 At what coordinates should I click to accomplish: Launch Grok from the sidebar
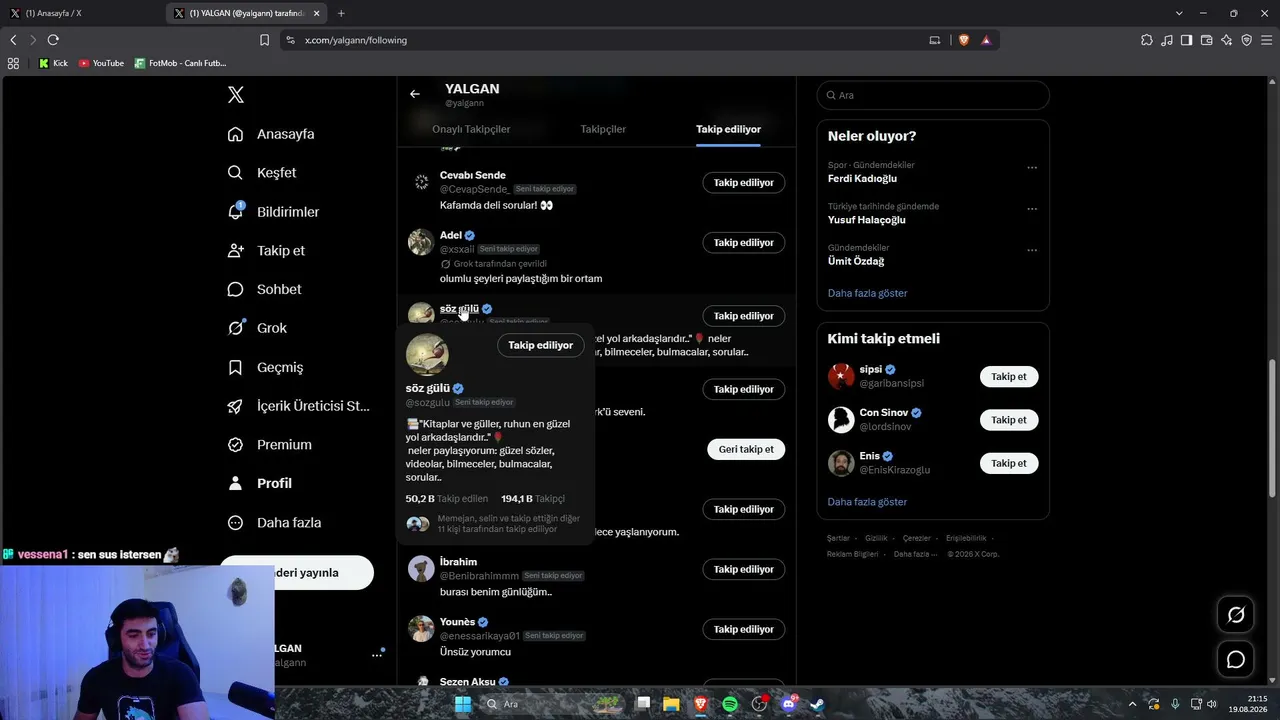(257, 328)
